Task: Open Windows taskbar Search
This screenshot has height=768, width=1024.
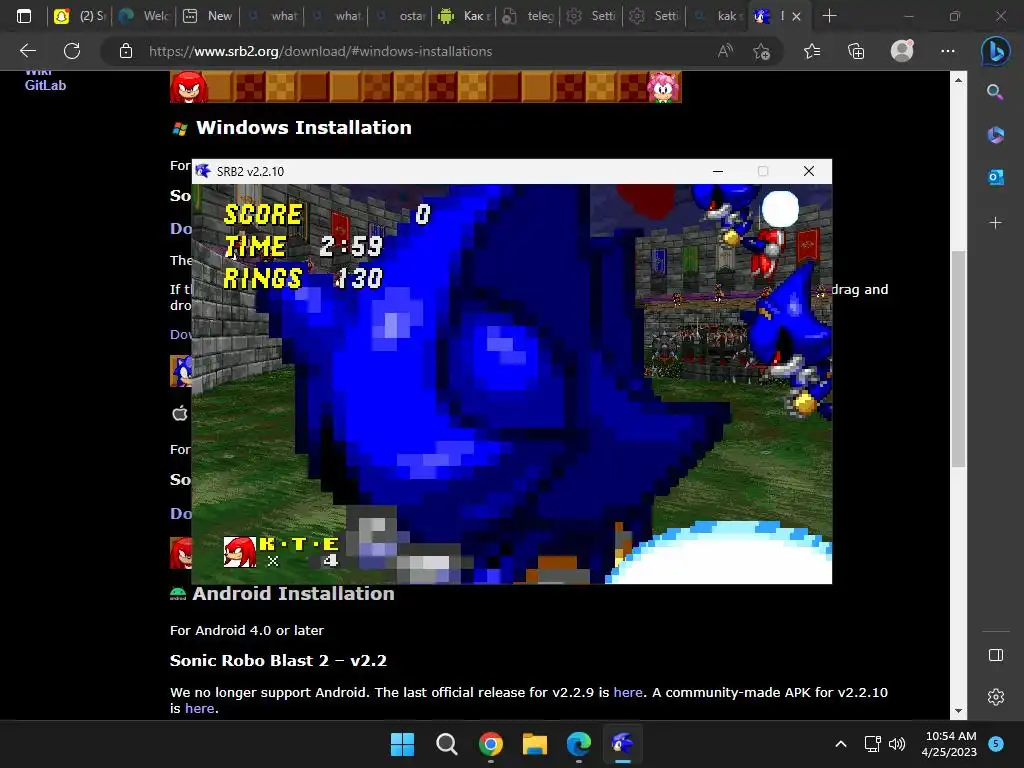Action: [447, 744]
